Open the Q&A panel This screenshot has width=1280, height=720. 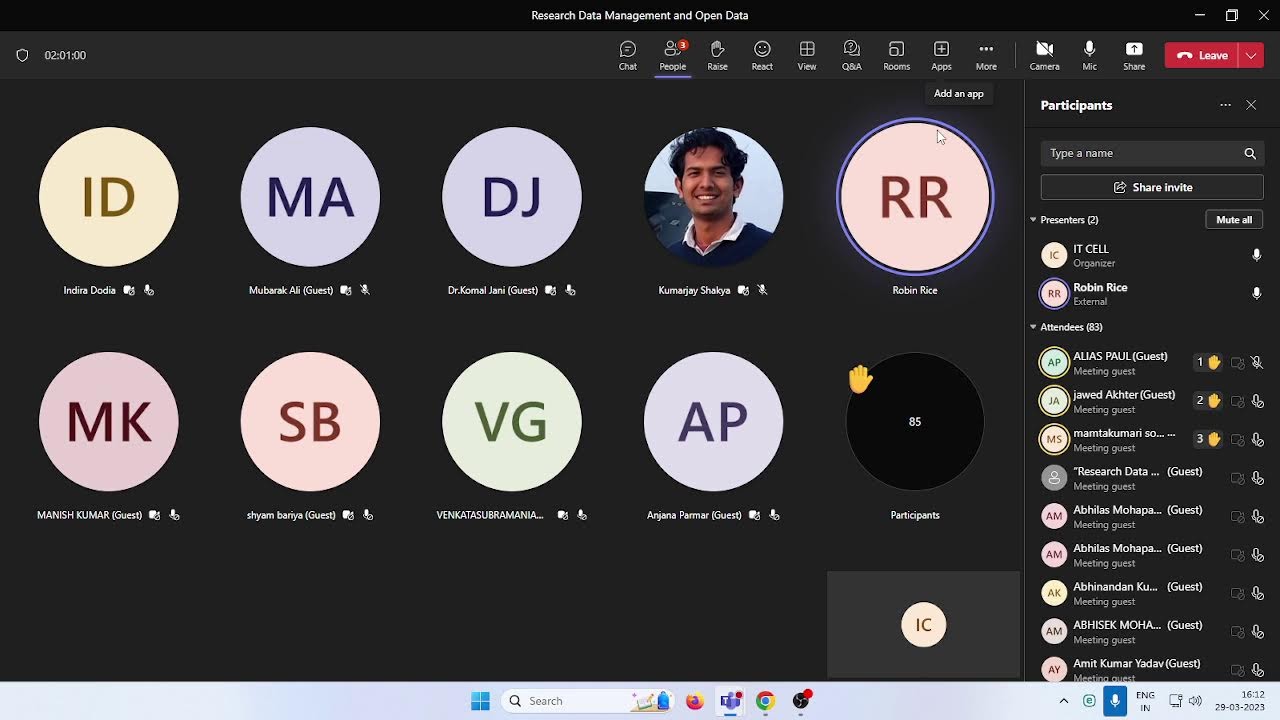851,55
